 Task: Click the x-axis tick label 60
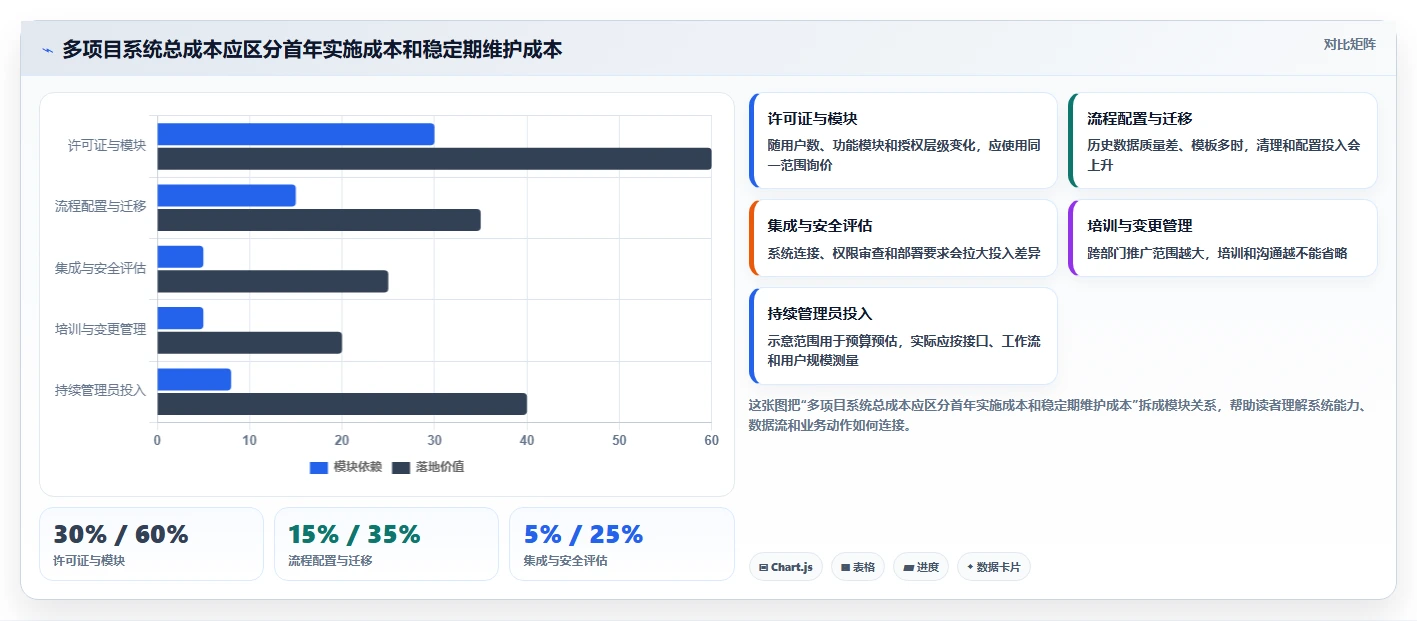click(x=711, y=440)
